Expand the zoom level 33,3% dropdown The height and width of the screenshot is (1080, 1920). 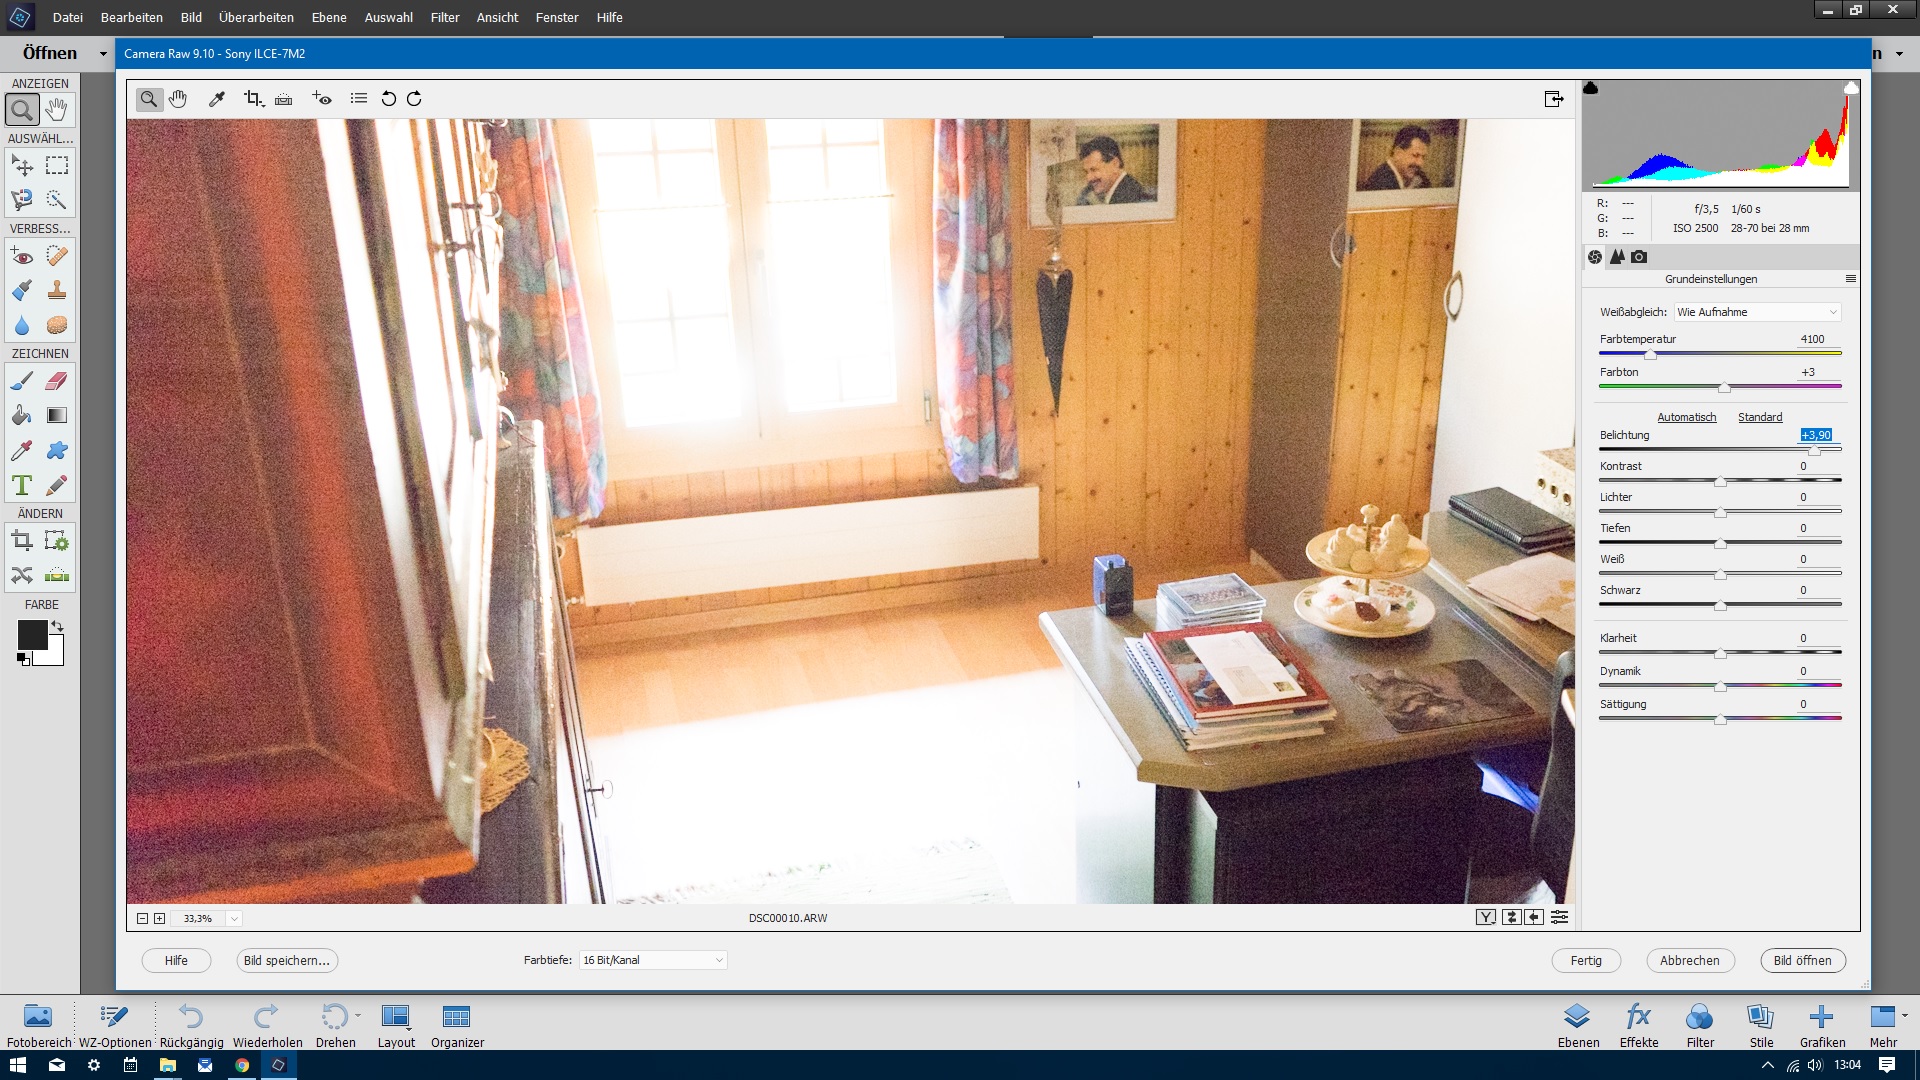234,918
